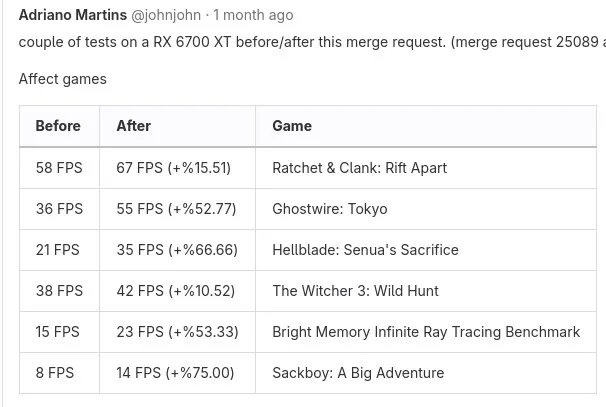This screenshot has width=606, height=407.
Task: Select the Ghostwire: Tokyo game cell
Action: click(x=329, y=209)
